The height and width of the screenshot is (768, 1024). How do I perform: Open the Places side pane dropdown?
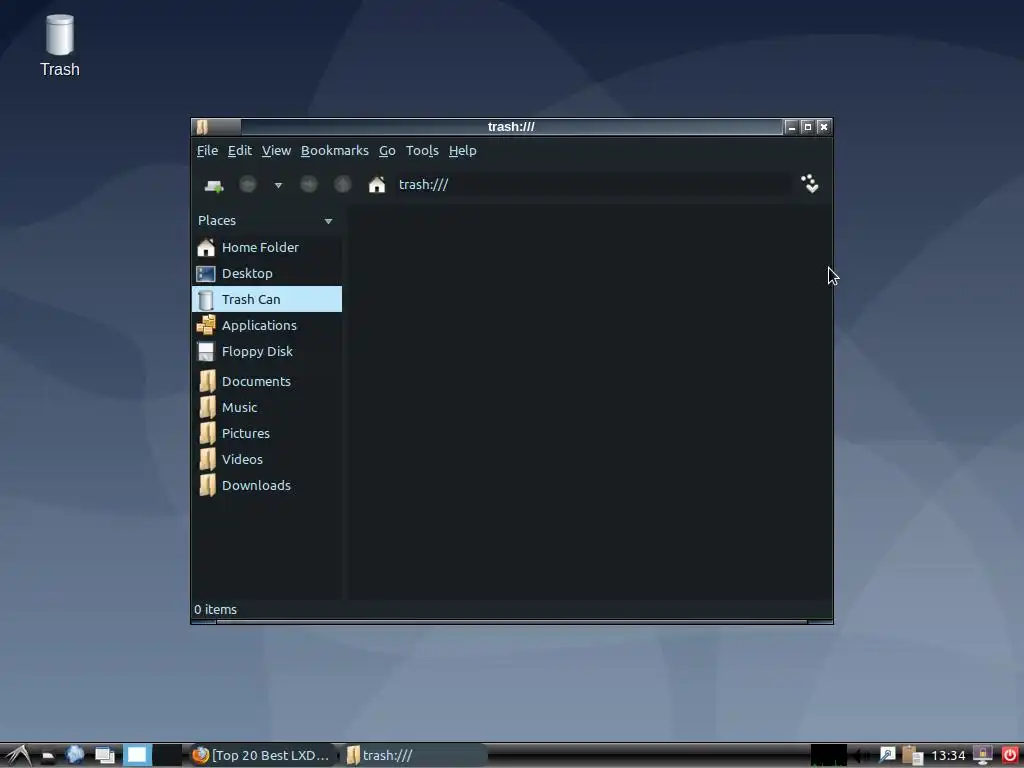(328, 221)
